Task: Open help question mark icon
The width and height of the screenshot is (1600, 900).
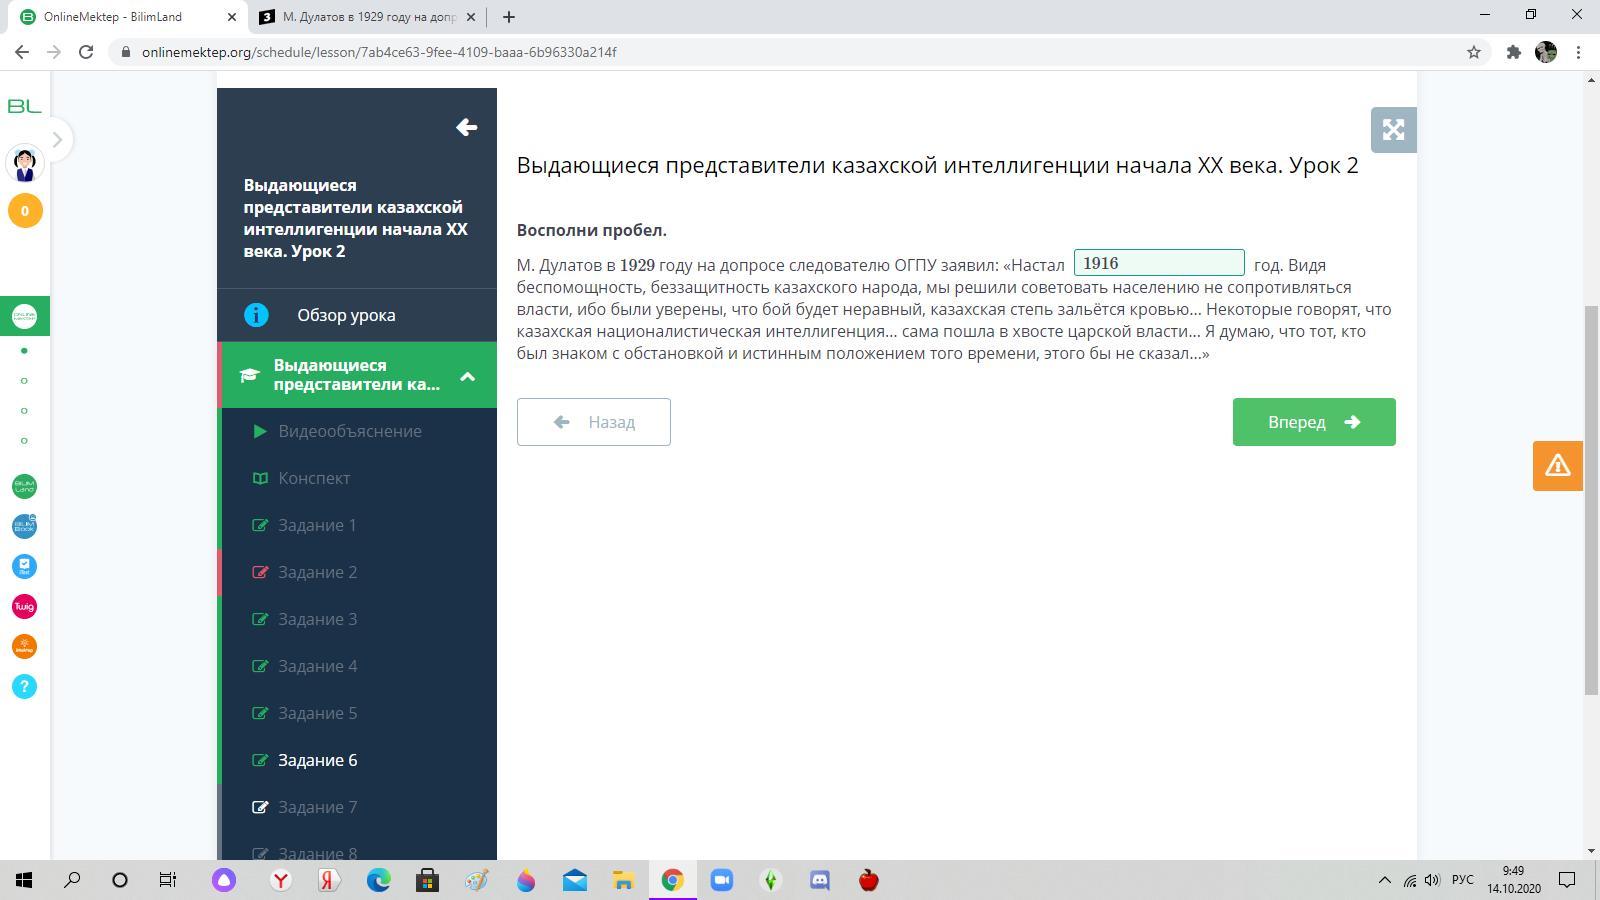Action: 25,686
